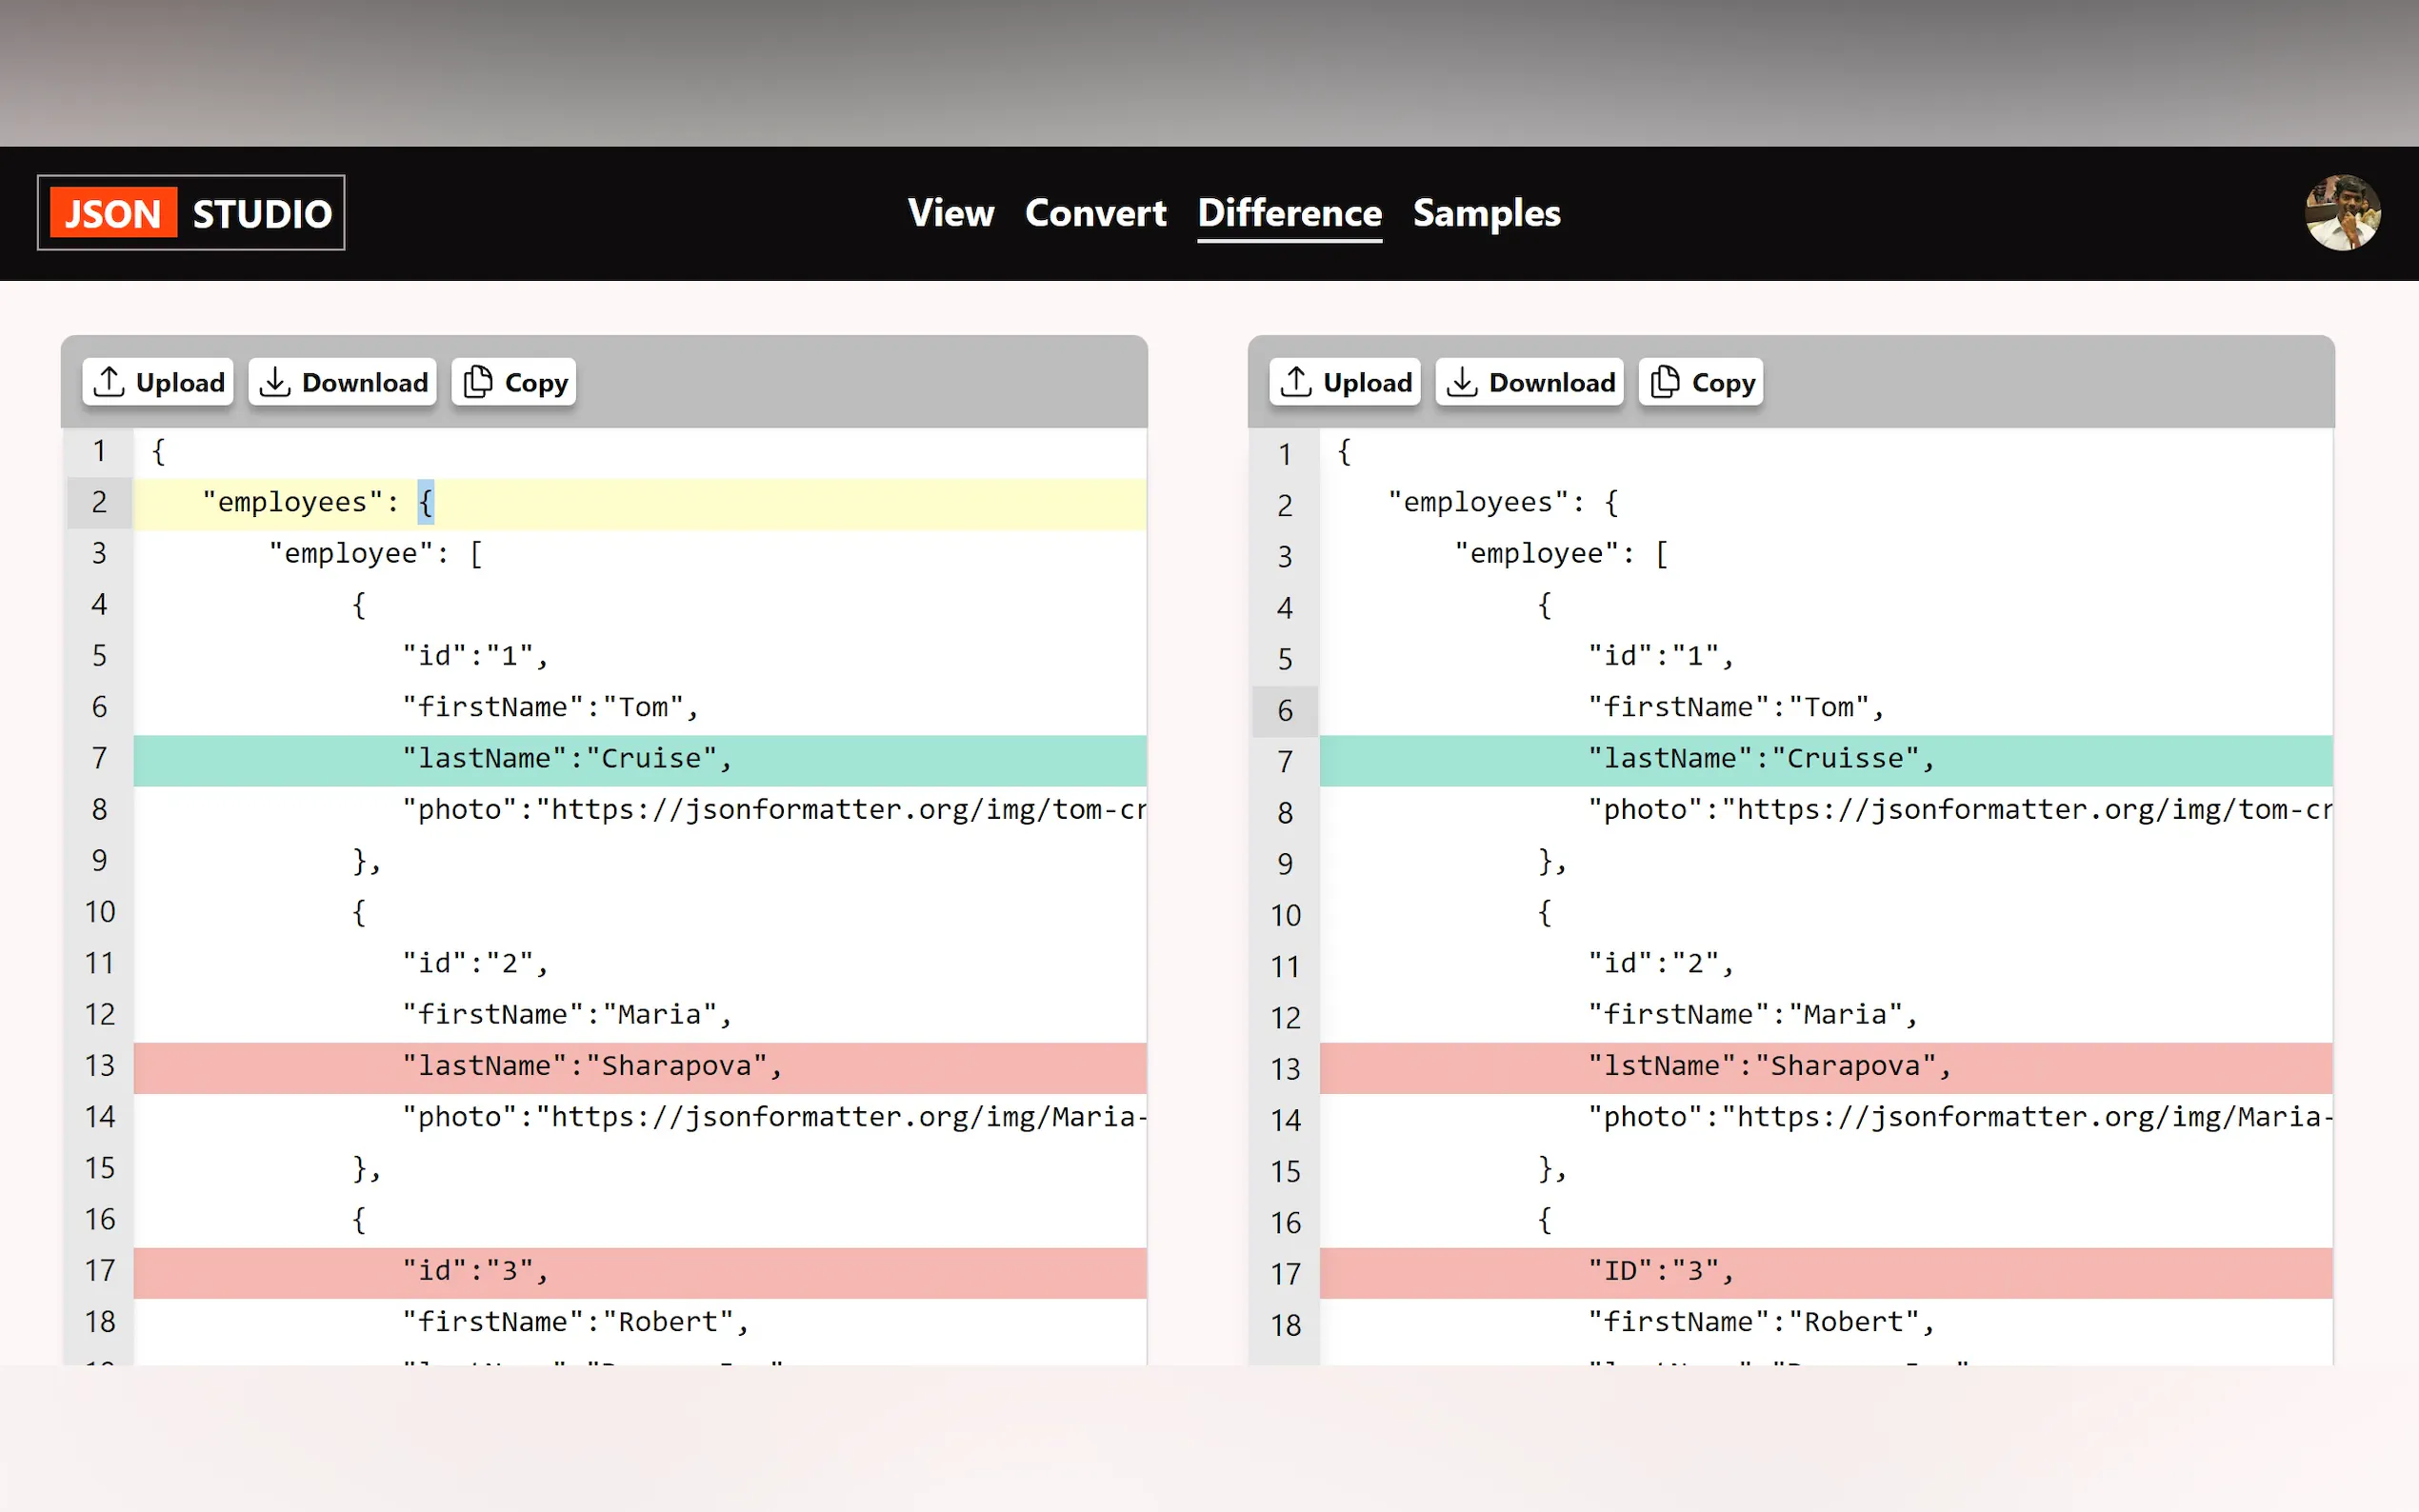Select the Difference tab

click(x=1289, y=213)
